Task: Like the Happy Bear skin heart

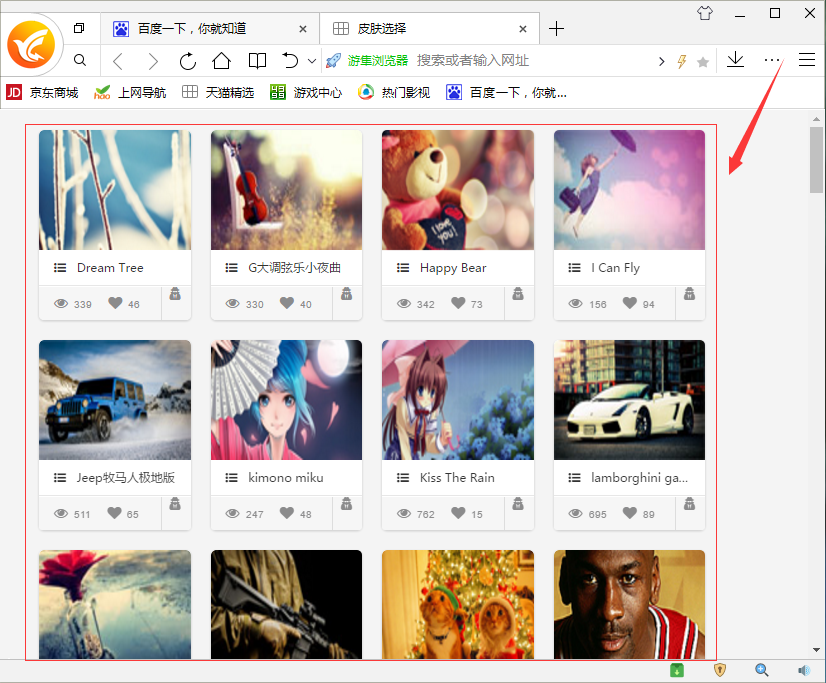Action: pyautogui.click(x=456, y=303)
